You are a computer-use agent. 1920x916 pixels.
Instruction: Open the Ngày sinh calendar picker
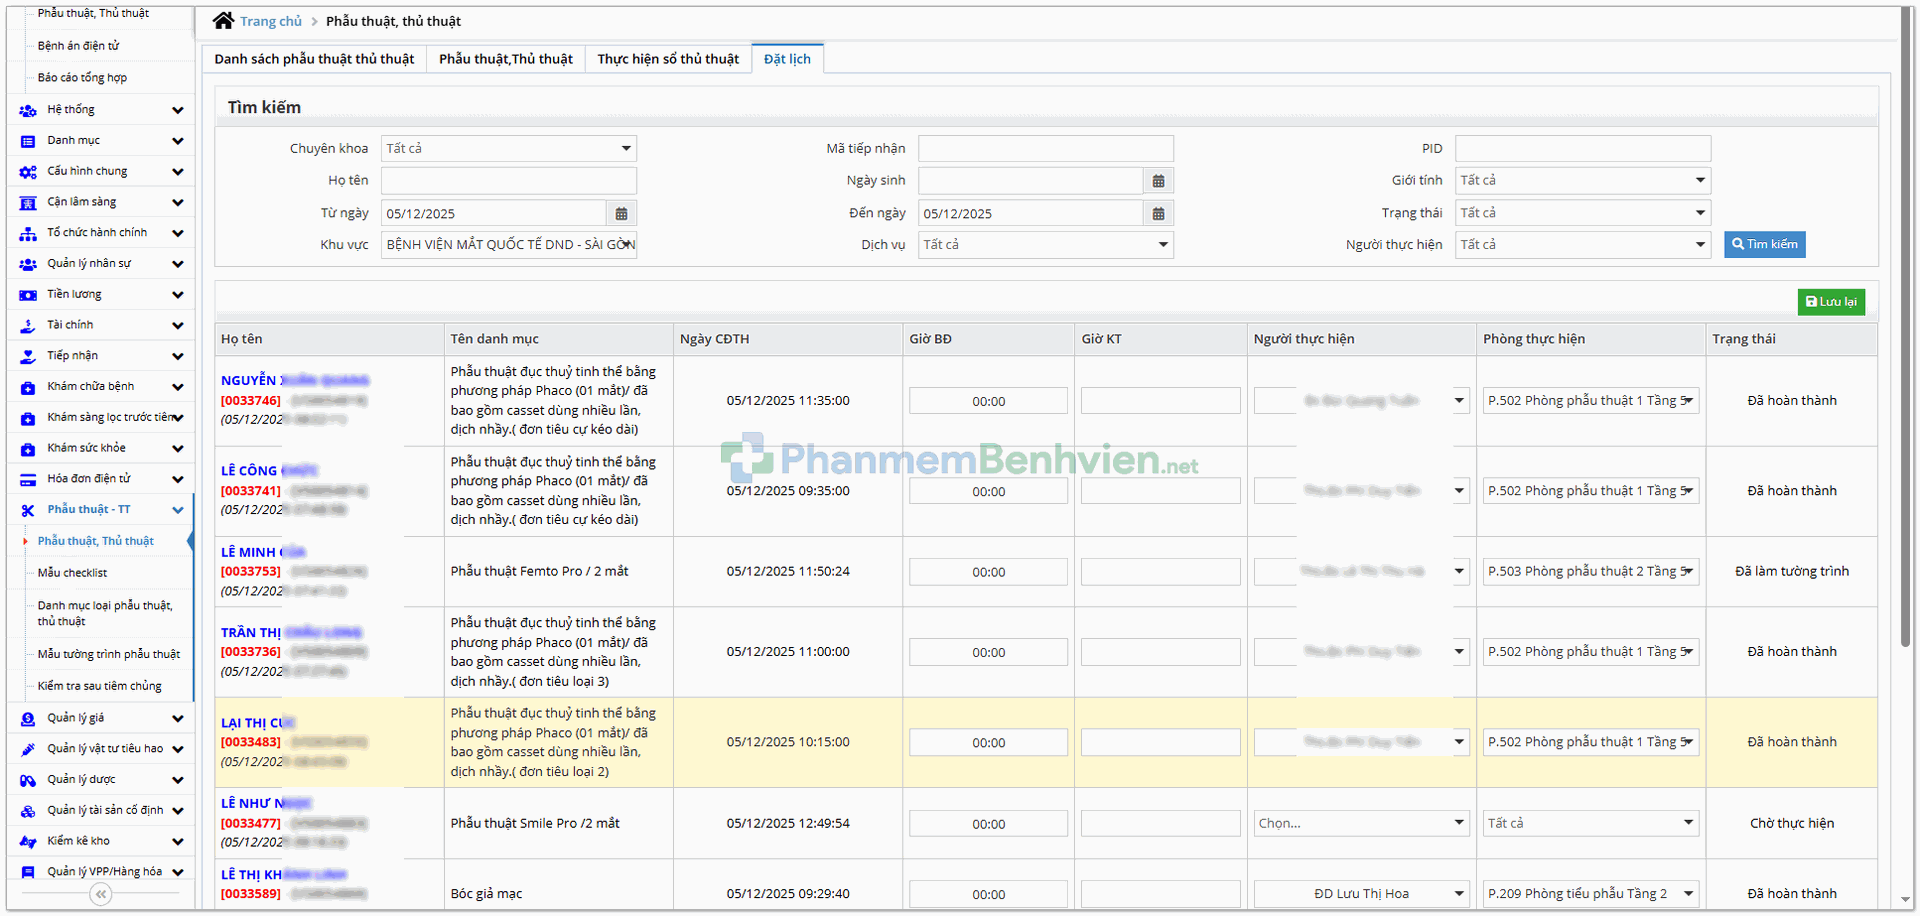tap(1158, 181)
